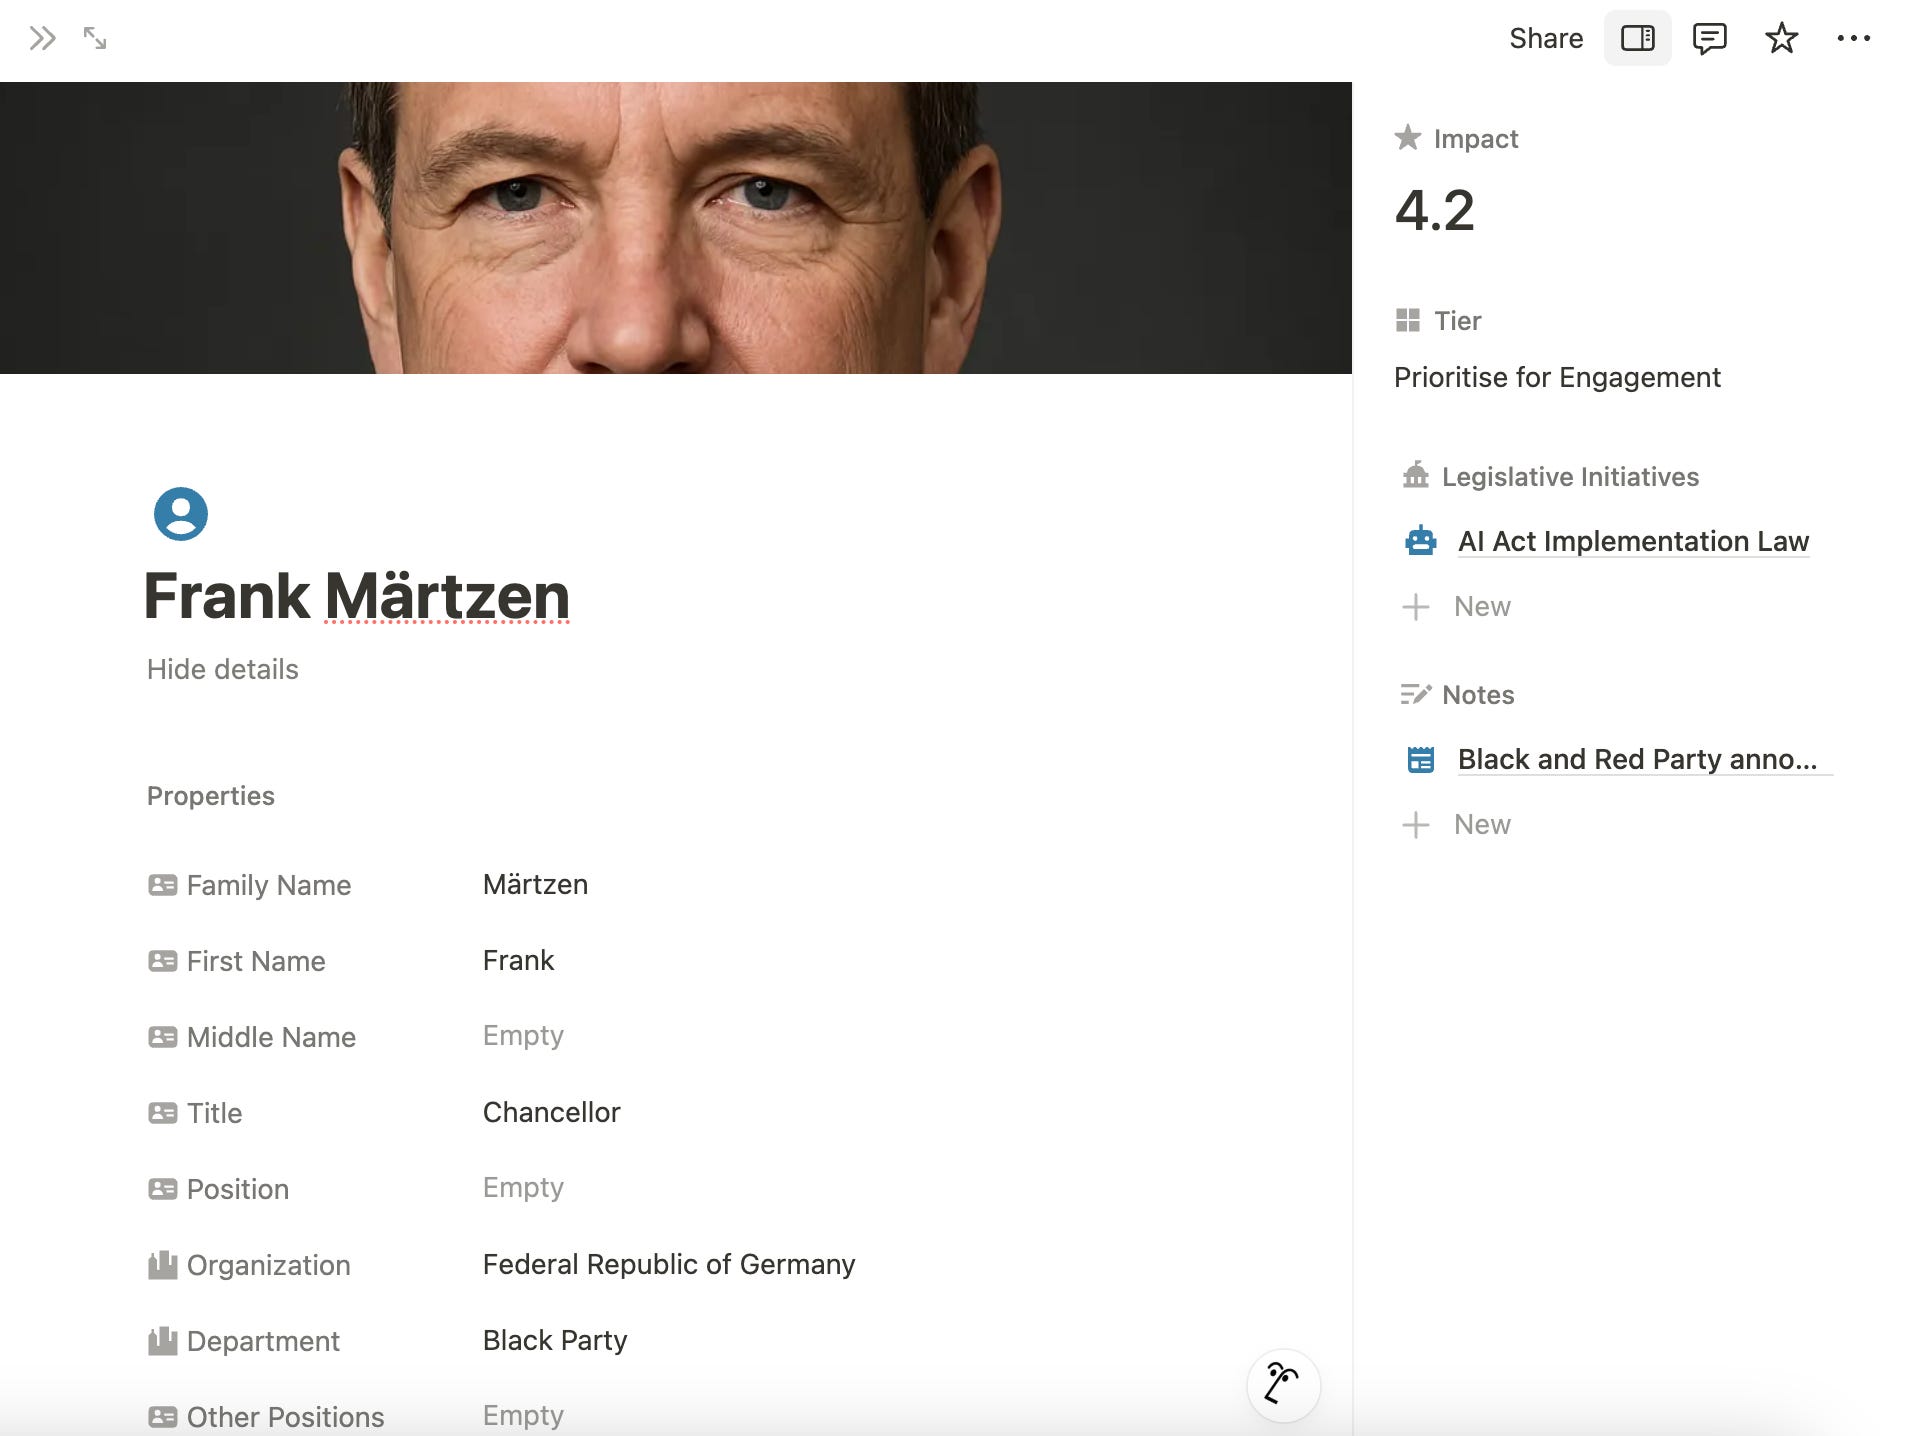Open the Department property label

tap(263, 1341)
